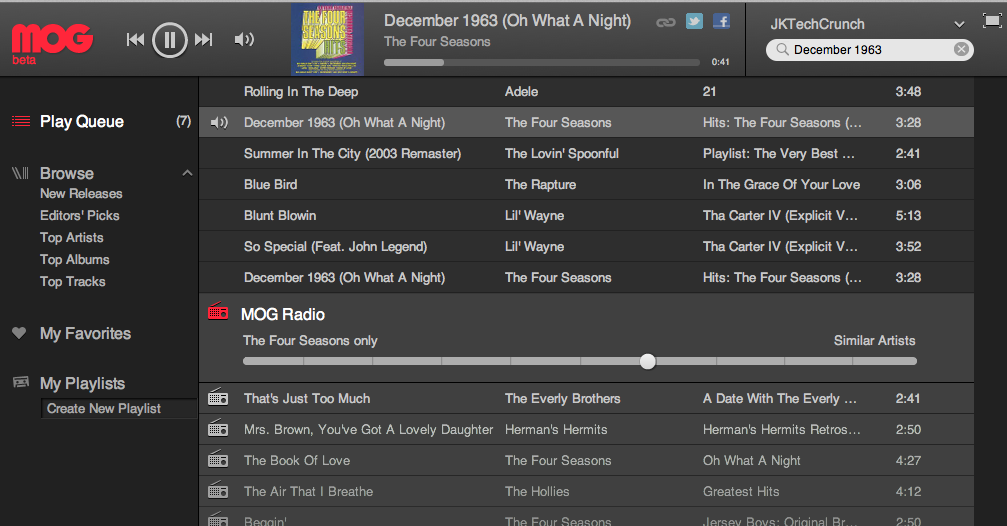Open My Favorites
Viewport: 1007px width, 526px height.
[85, 333]
